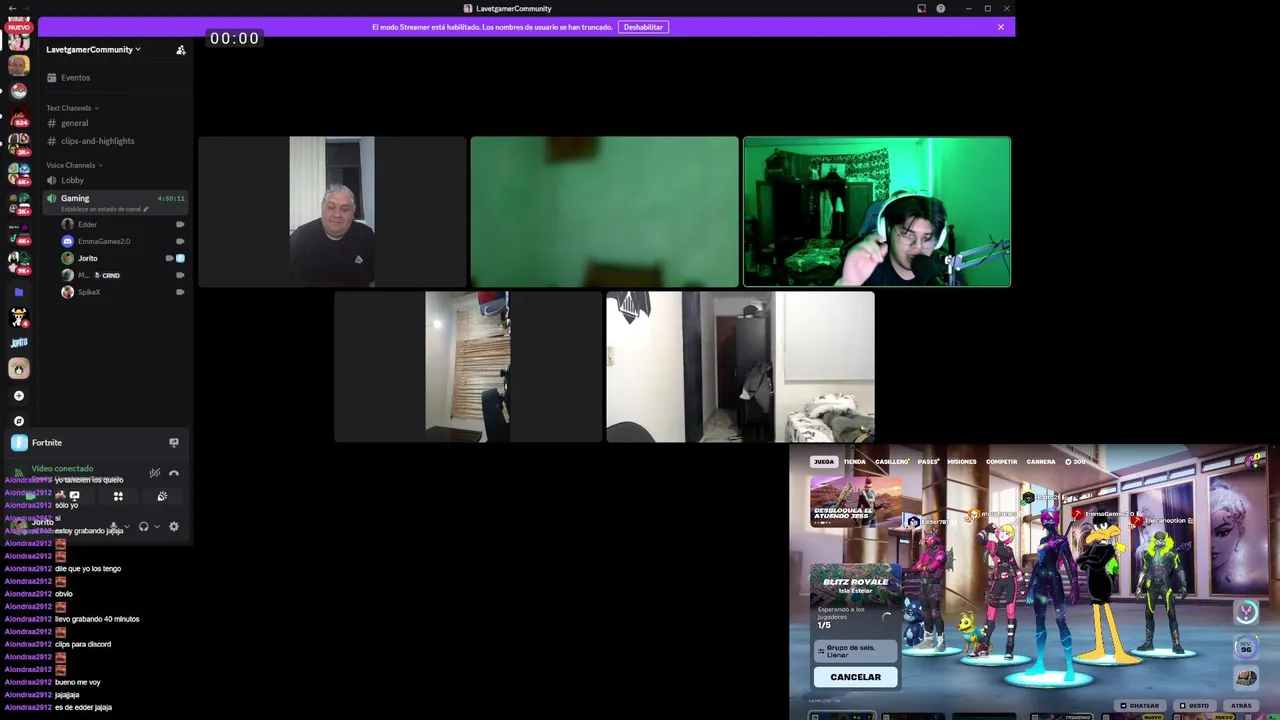Click the video icon beside Edder

click(180, 225)
